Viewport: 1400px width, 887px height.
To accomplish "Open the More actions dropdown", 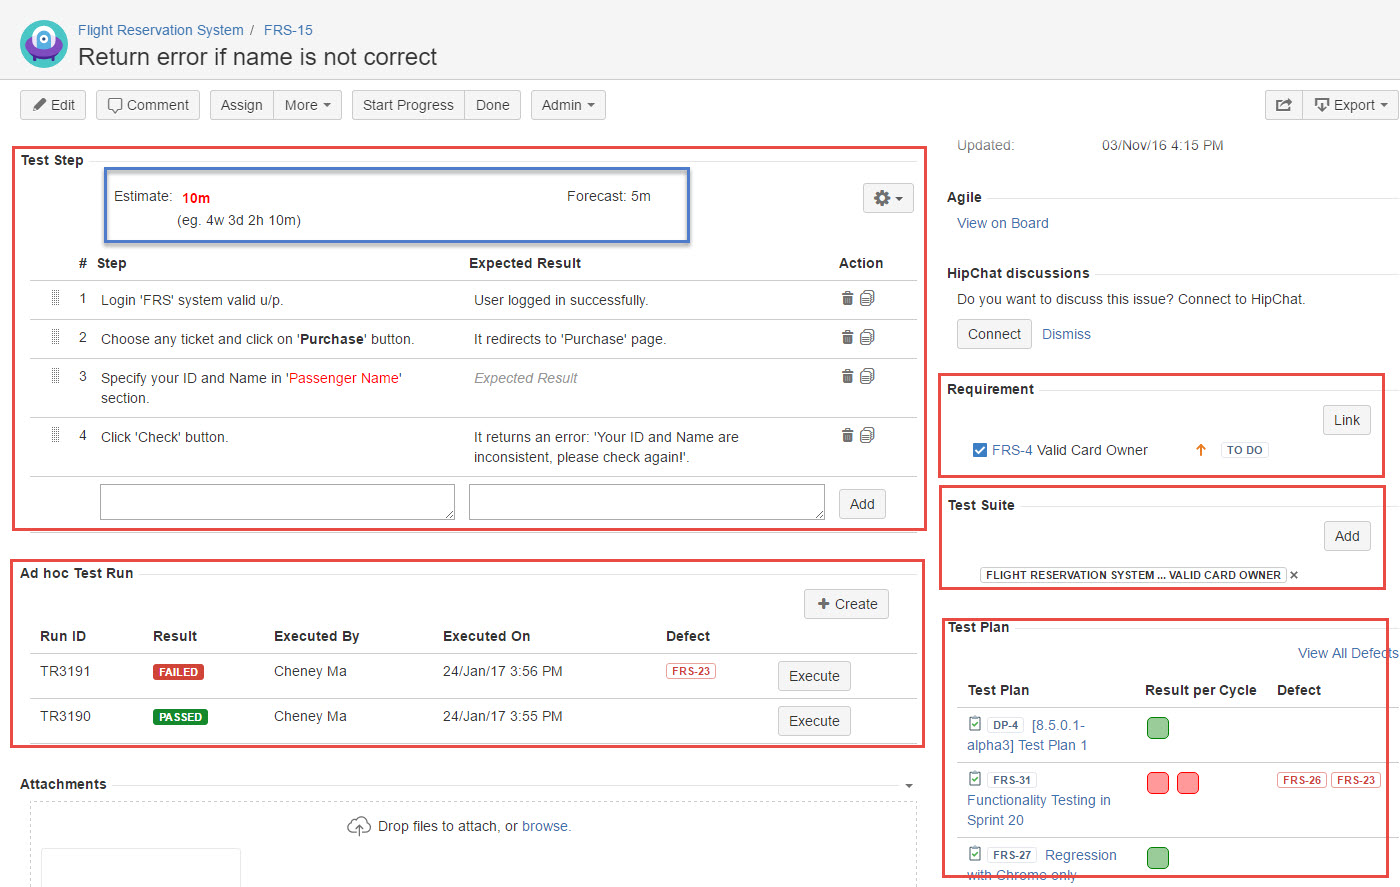I will click(x=307, y=105).
